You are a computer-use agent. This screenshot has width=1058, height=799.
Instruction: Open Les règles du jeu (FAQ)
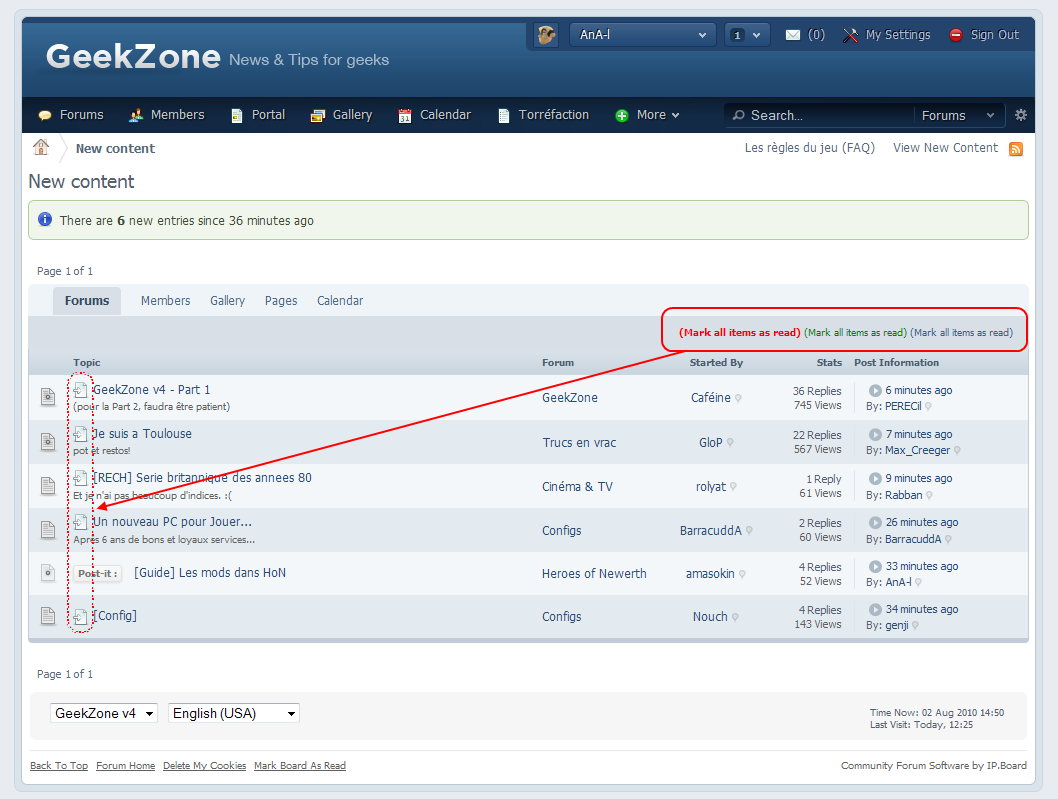tap(810, 148)
